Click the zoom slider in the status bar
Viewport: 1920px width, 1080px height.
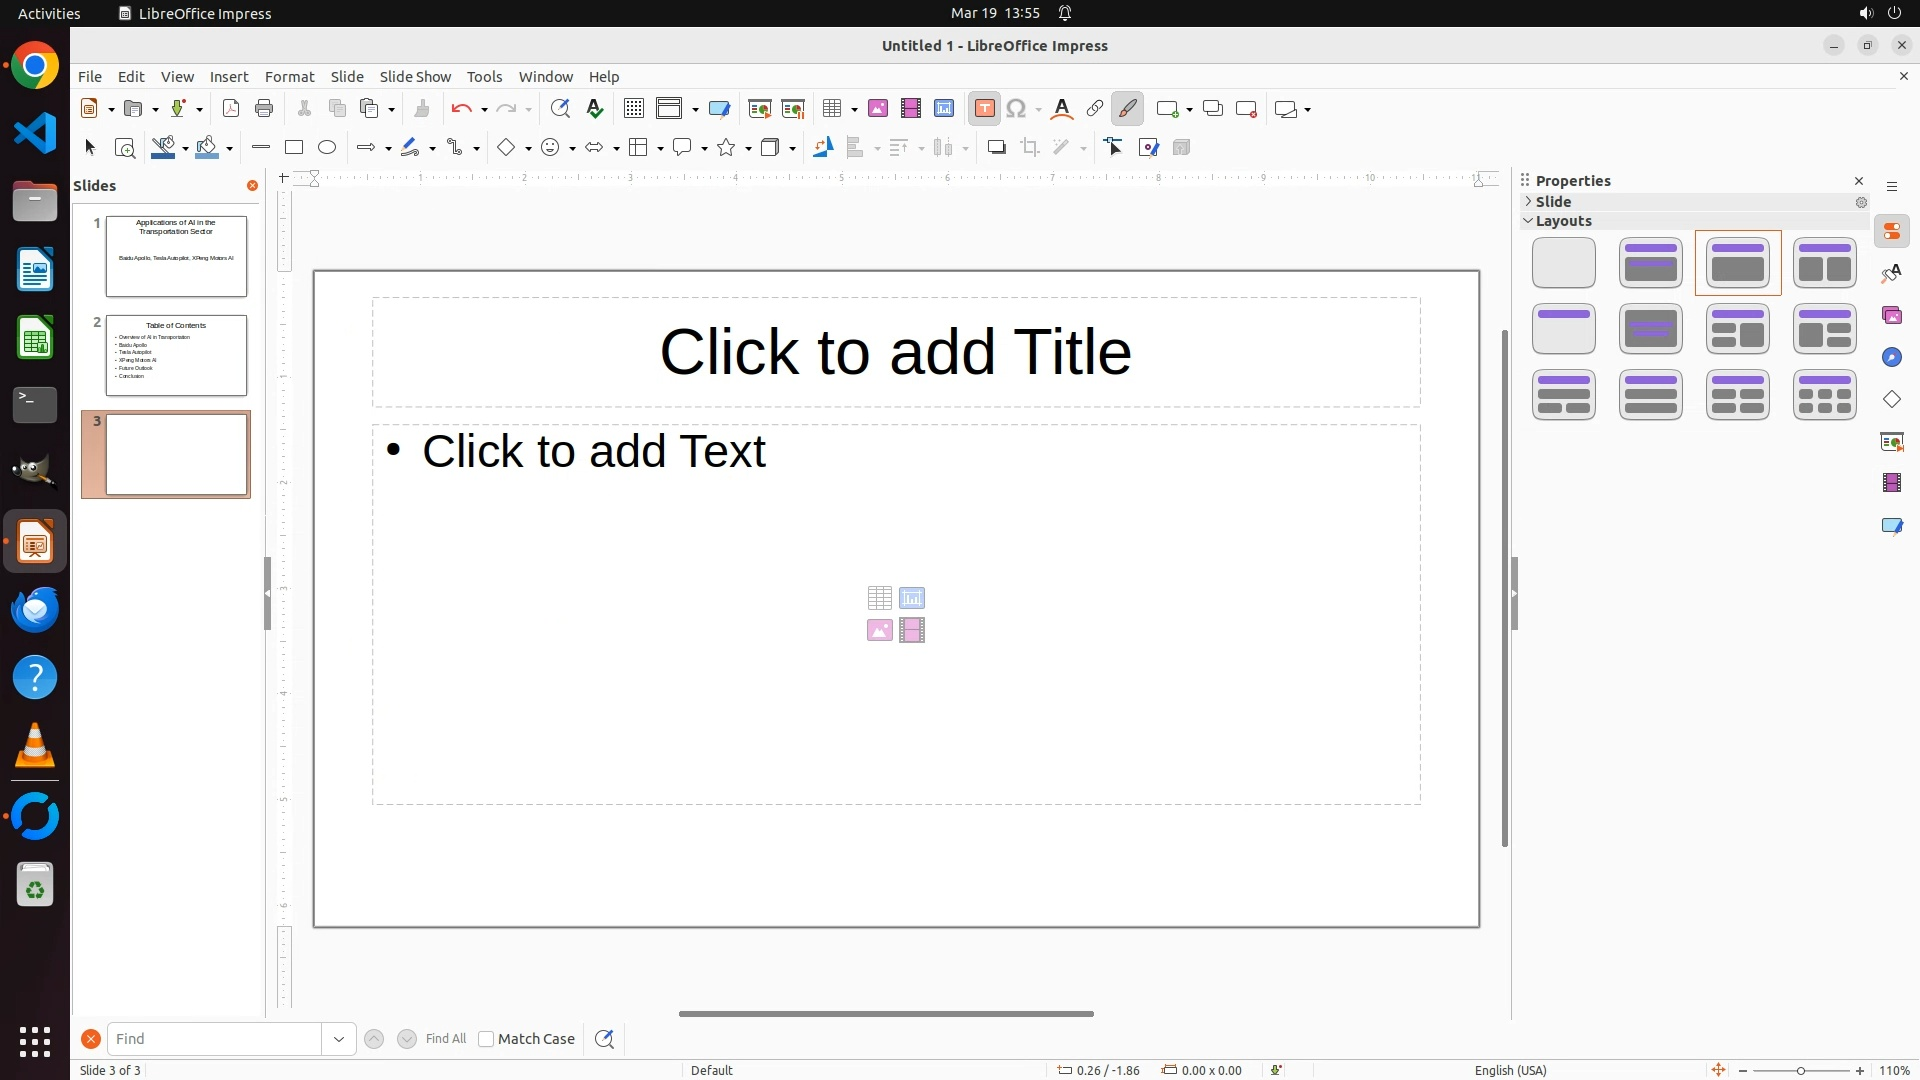pos(1800,1070)
